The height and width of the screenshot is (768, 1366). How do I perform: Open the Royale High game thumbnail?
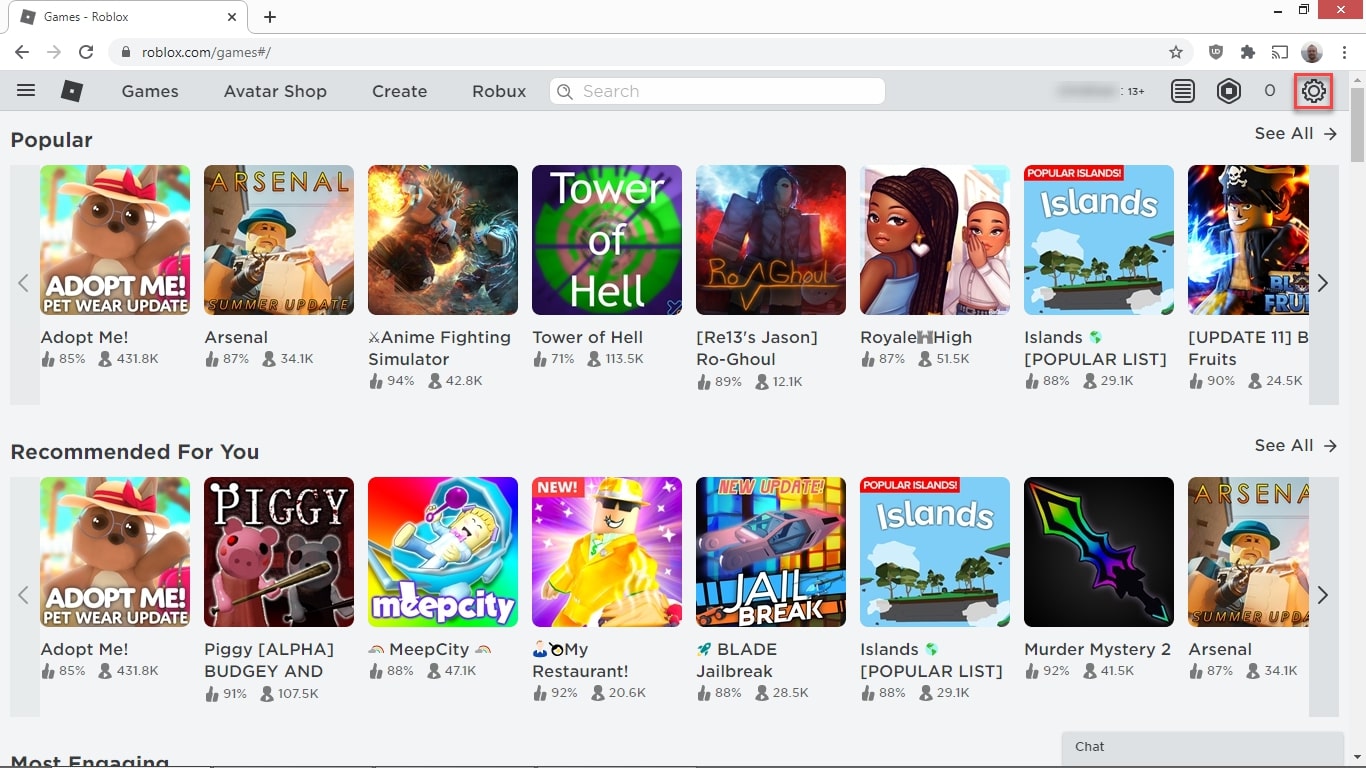(x=935, y=240)
